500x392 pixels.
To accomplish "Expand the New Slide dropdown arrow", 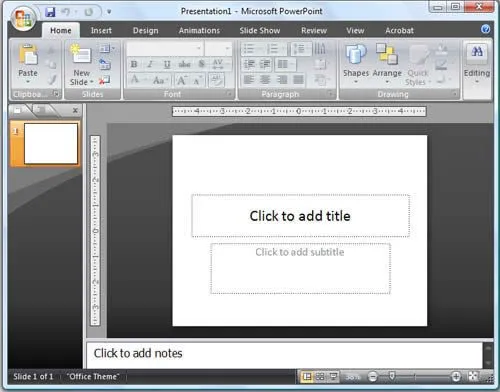I will click(92, 82).
